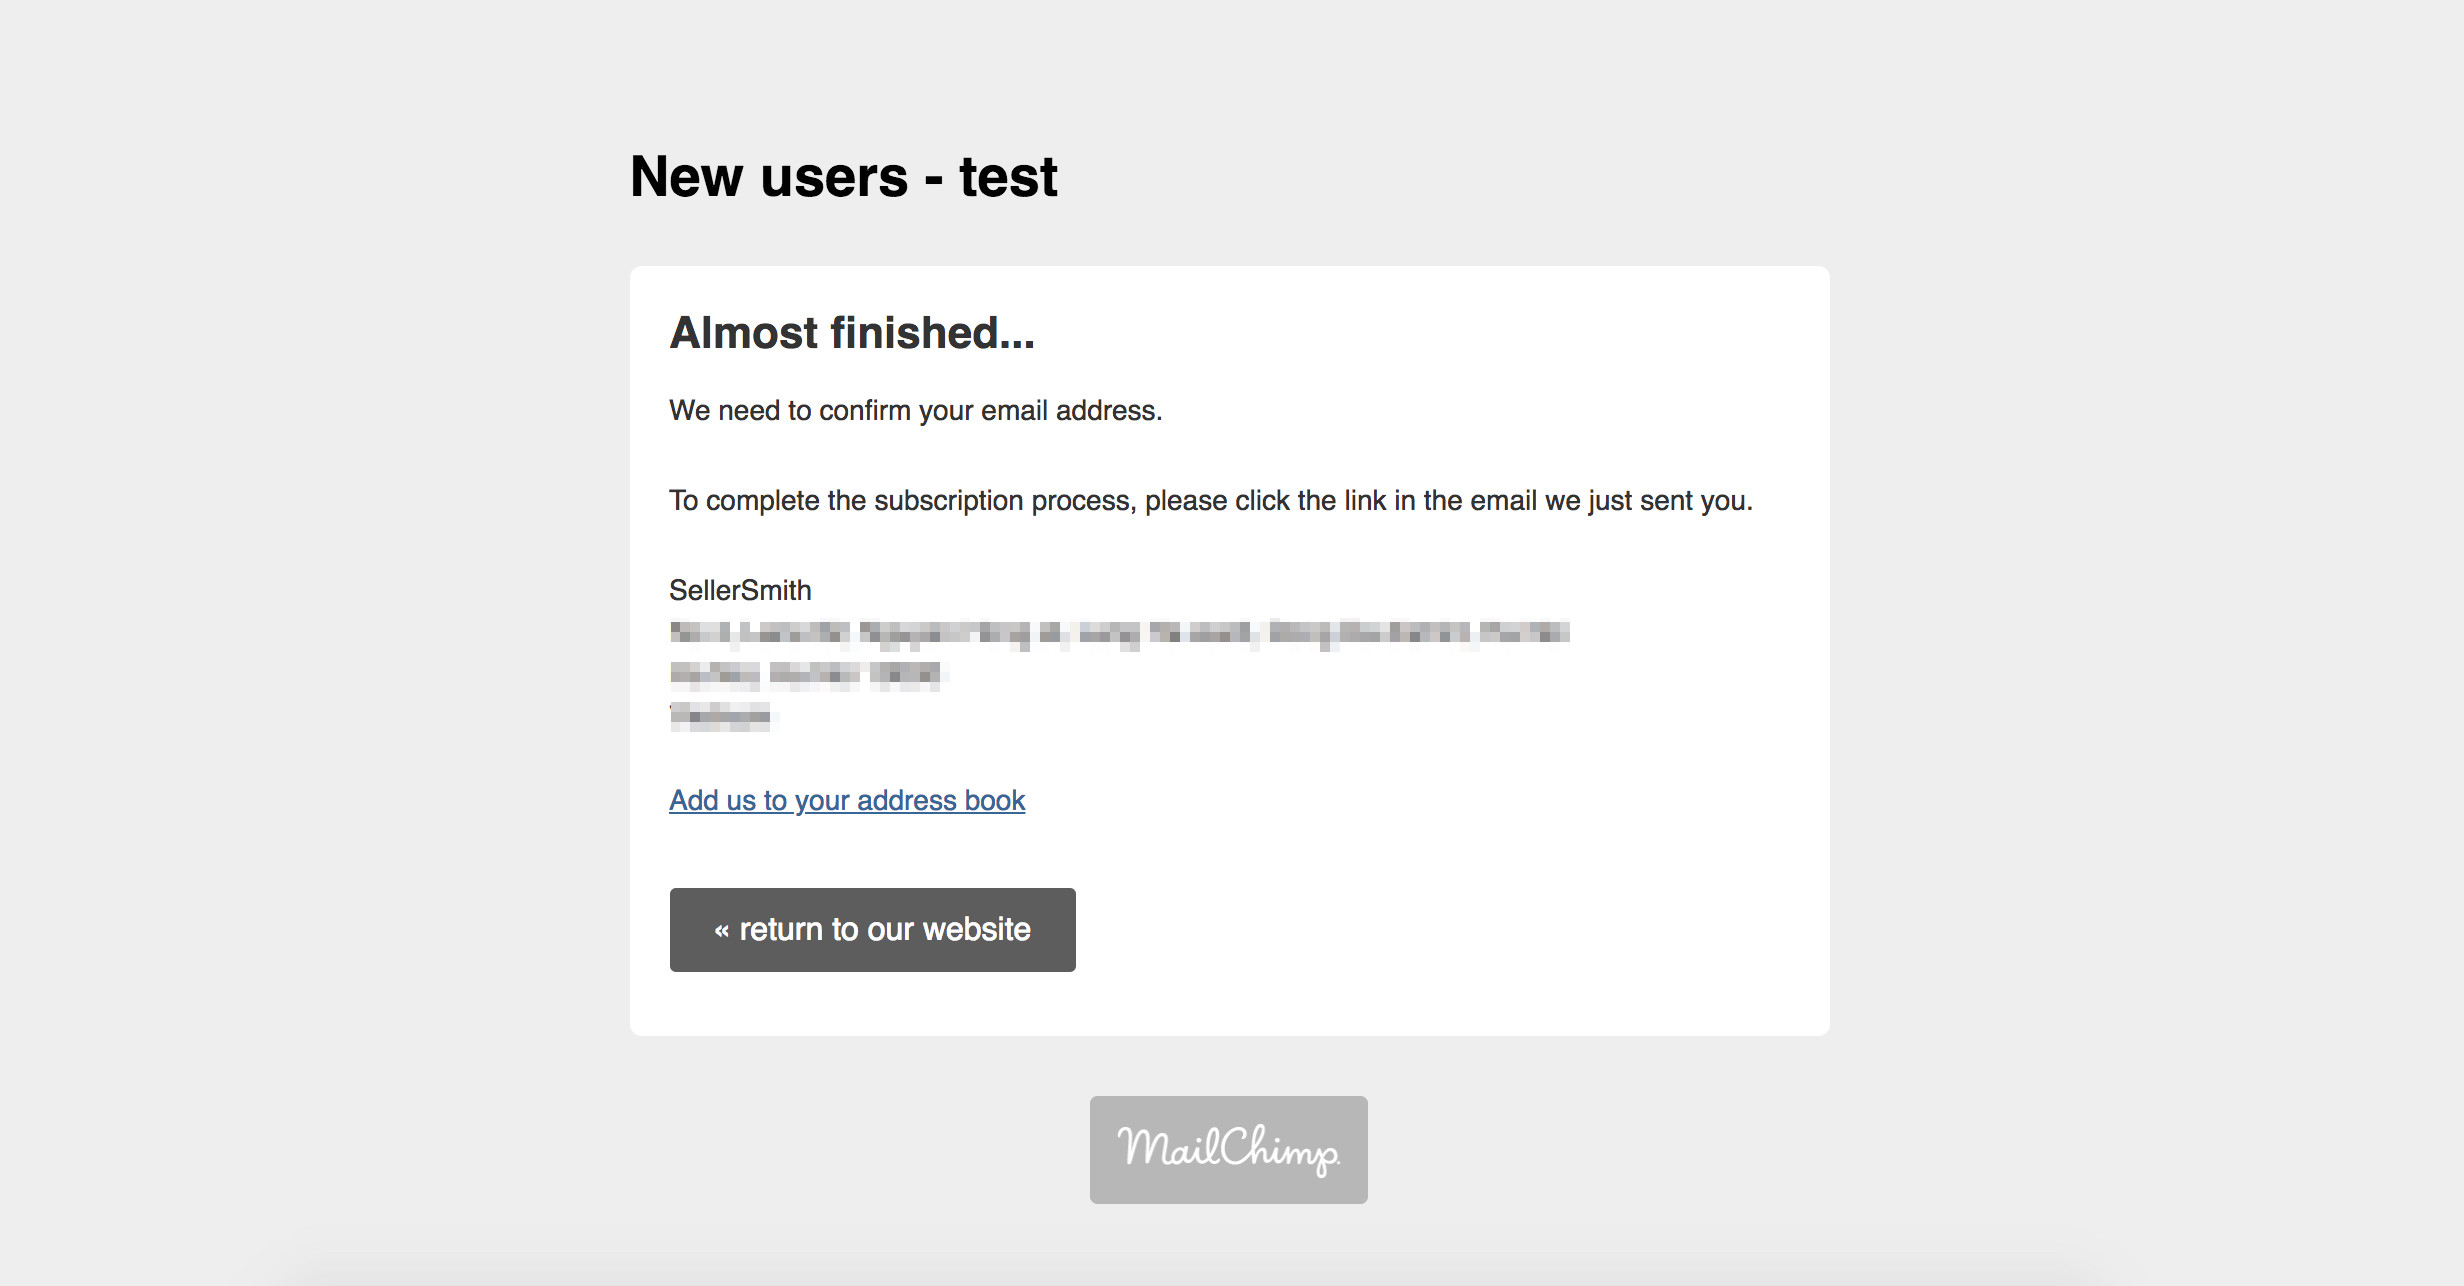Click the first blurred address line

pyautogui.click(x=1119, y=633)
